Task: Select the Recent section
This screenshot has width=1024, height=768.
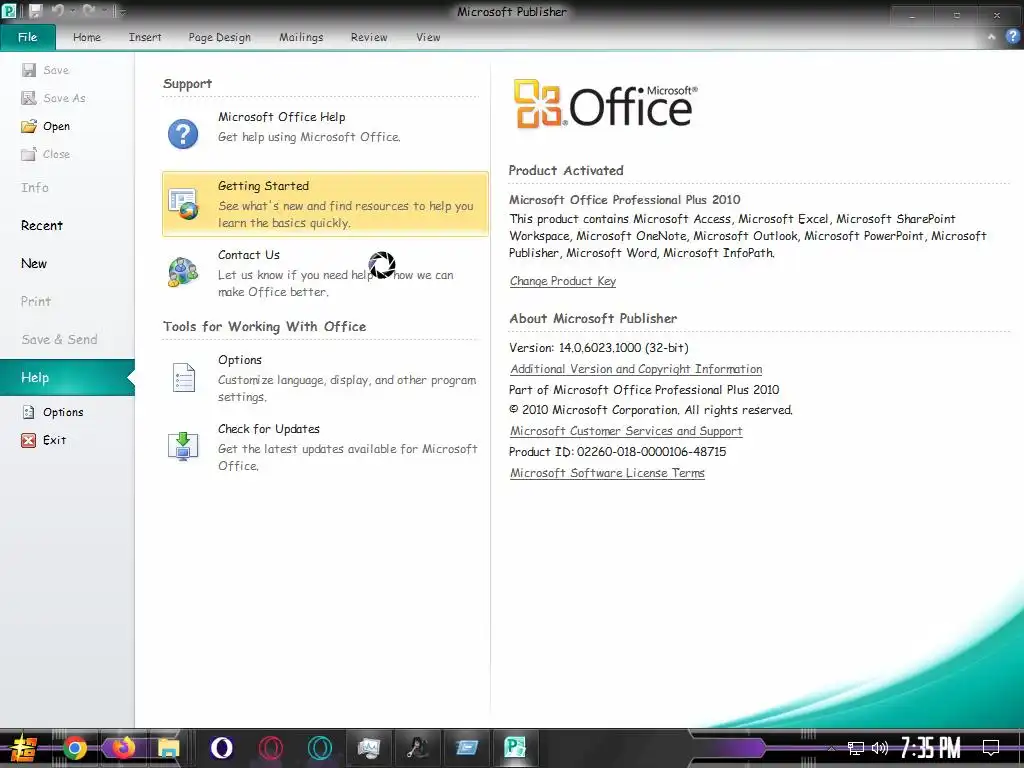Action: (42, 225)
